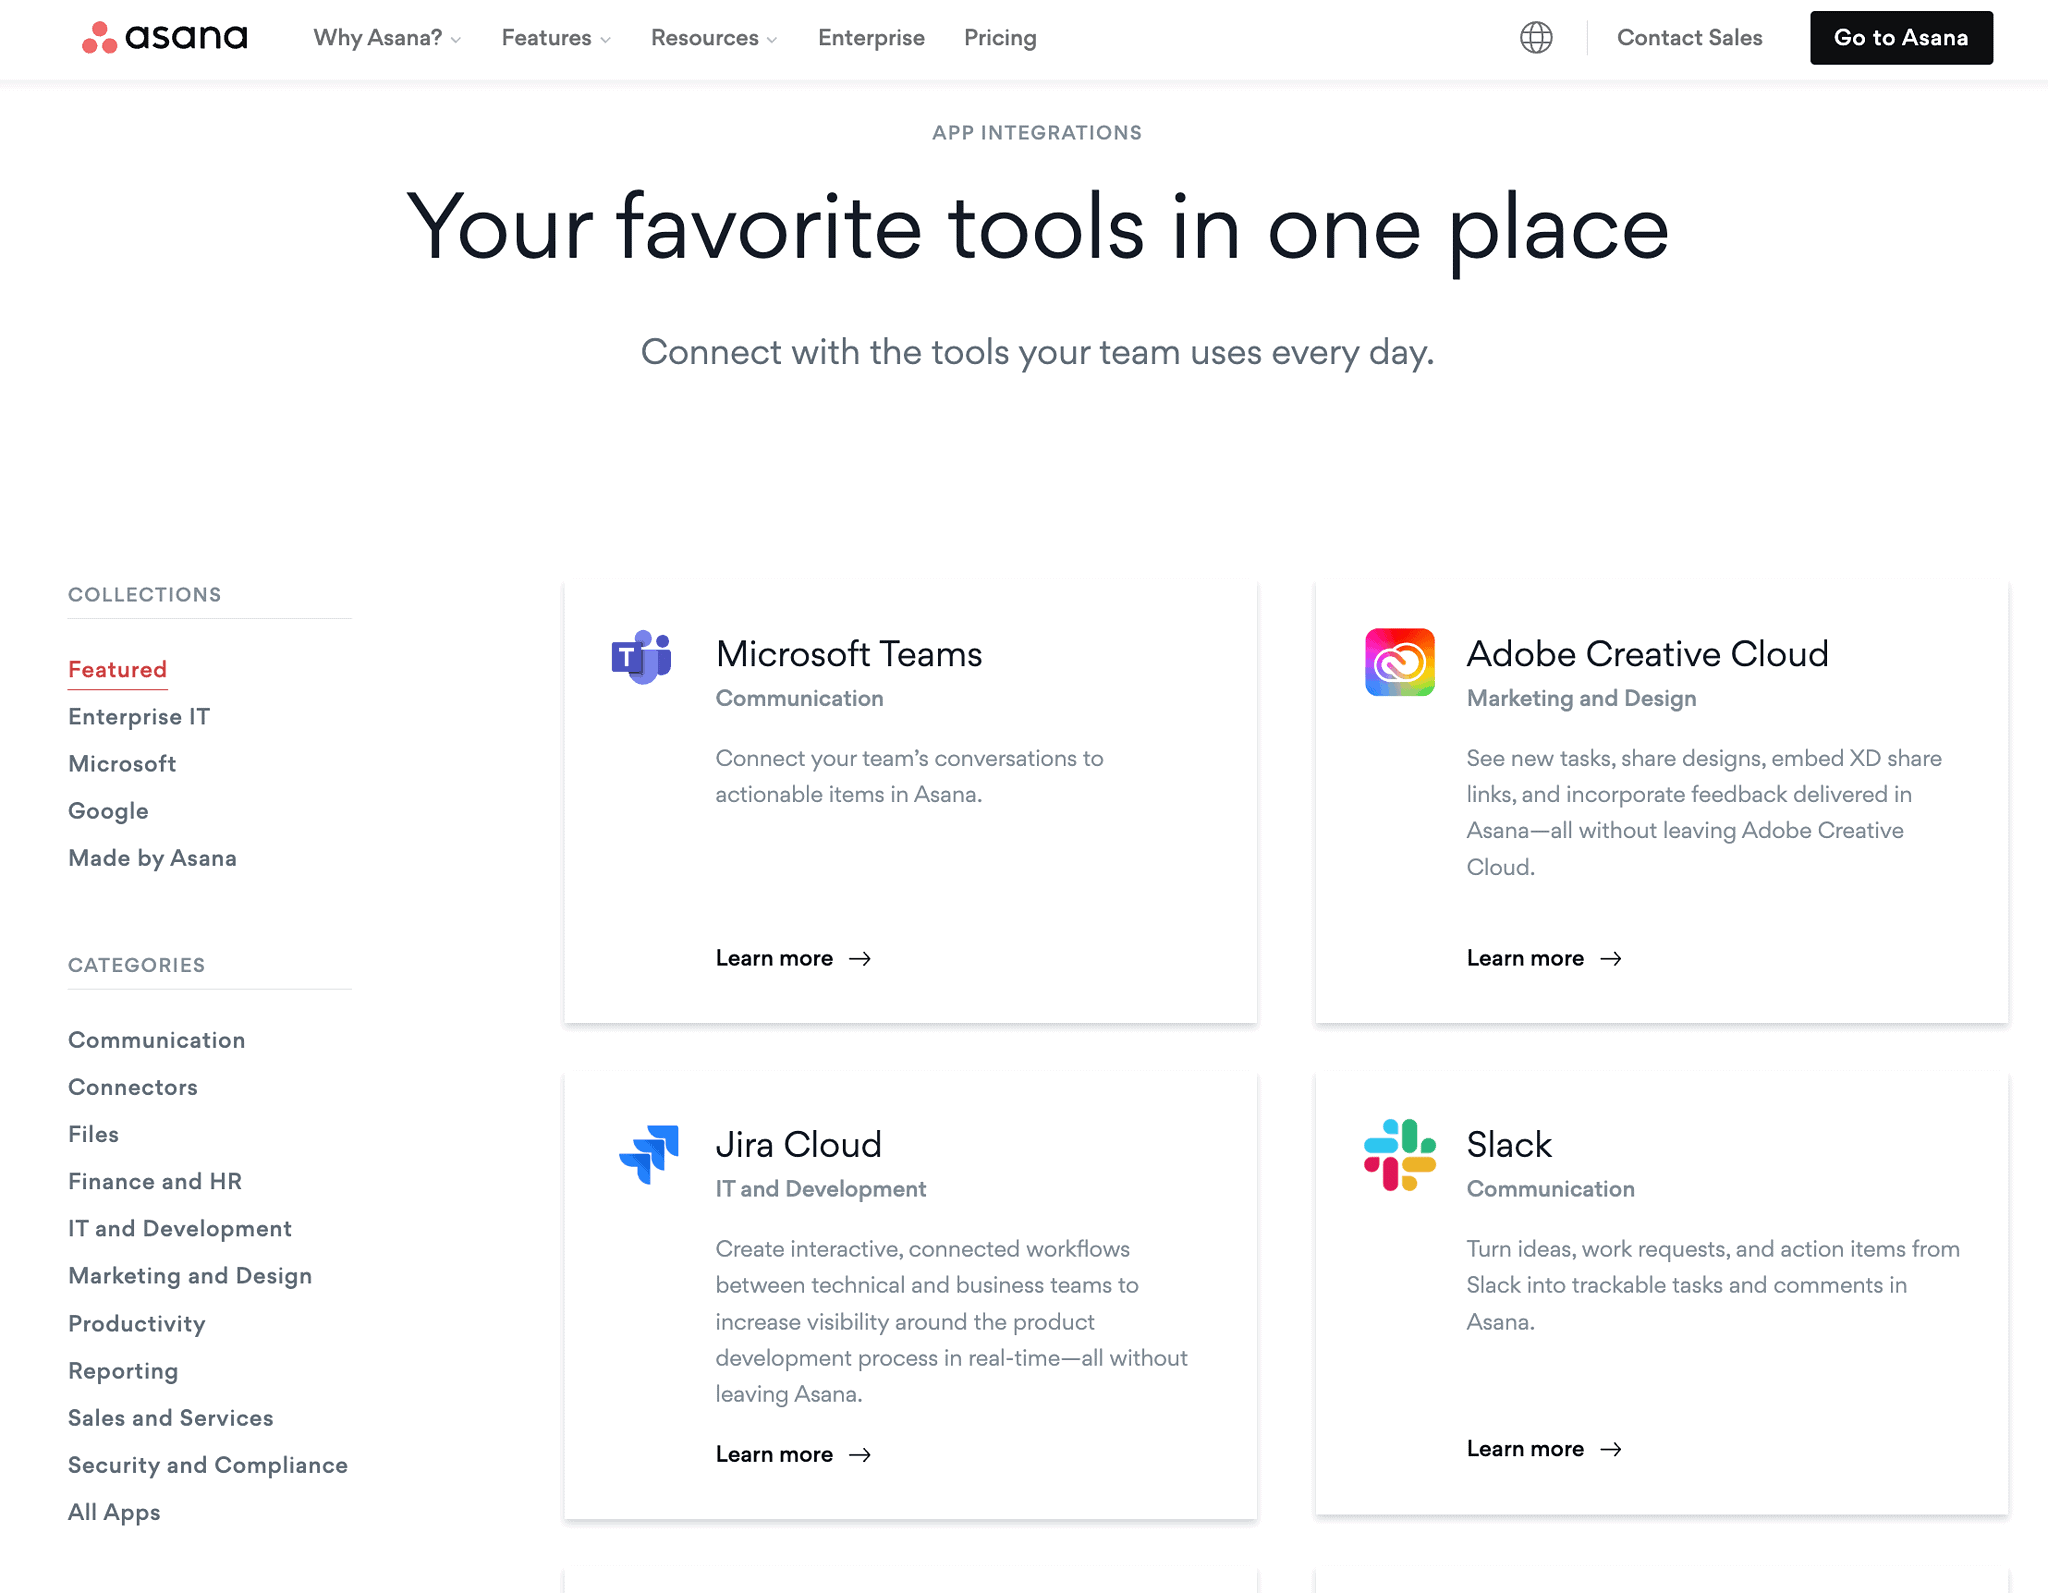Show All Apps category
2048x1593 pixels.
114,1512
